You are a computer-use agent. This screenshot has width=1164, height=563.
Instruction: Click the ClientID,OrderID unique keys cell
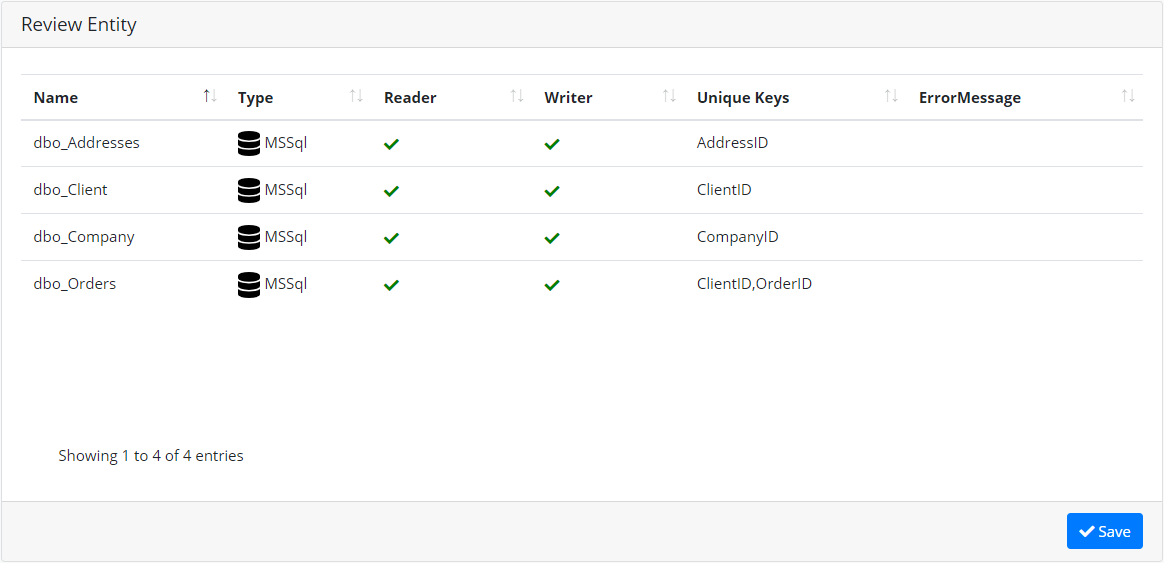pos(754,283)
